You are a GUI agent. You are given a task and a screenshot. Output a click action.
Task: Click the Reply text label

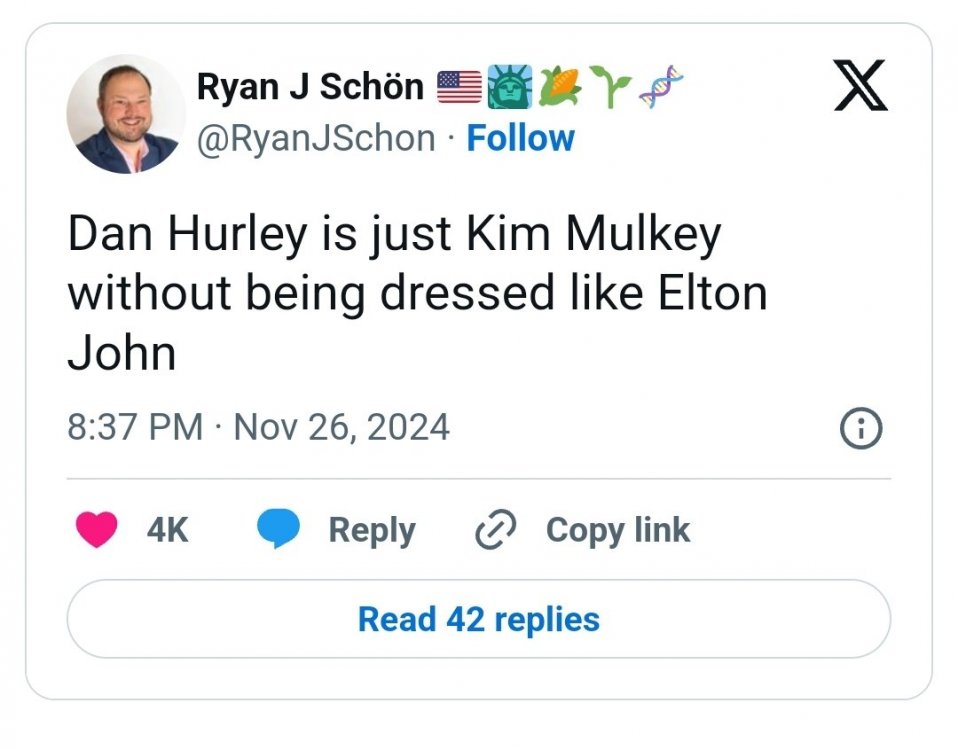point(371,530)
